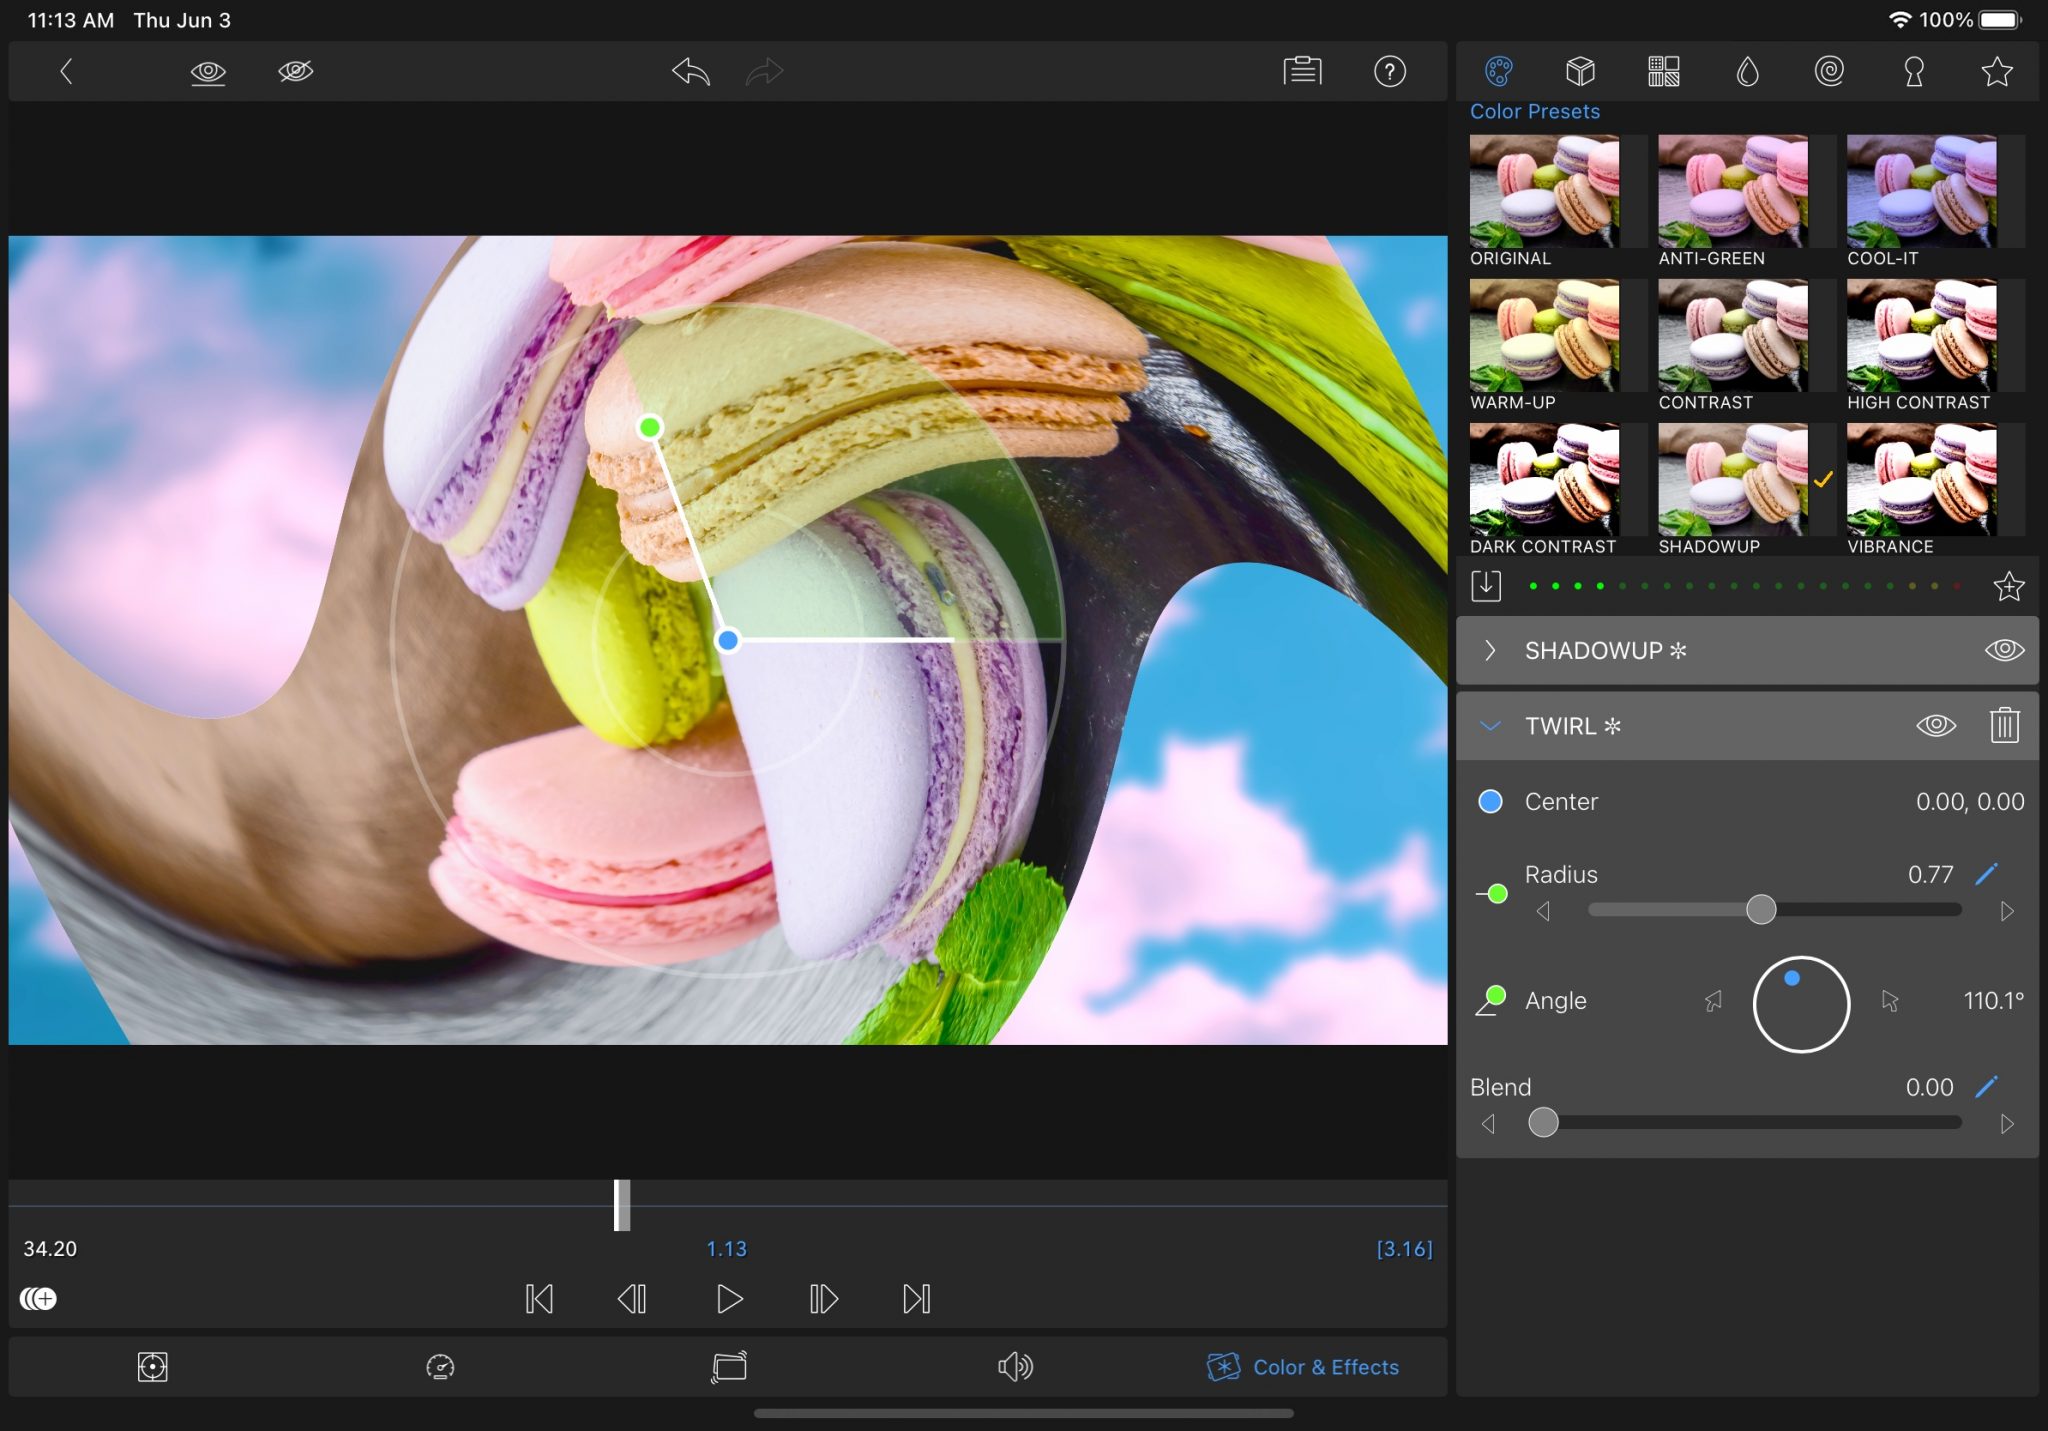The image size is (2048, 1431).
Task: Click the paste attributes clipboard icon
Action: pos(1302,71)
